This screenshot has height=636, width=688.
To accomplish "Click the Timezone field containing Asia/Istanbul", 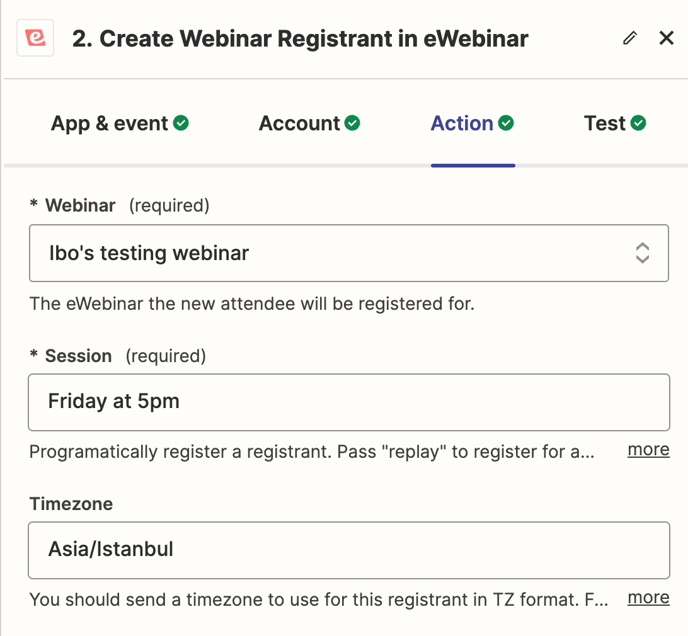I will tap(348, 549).
